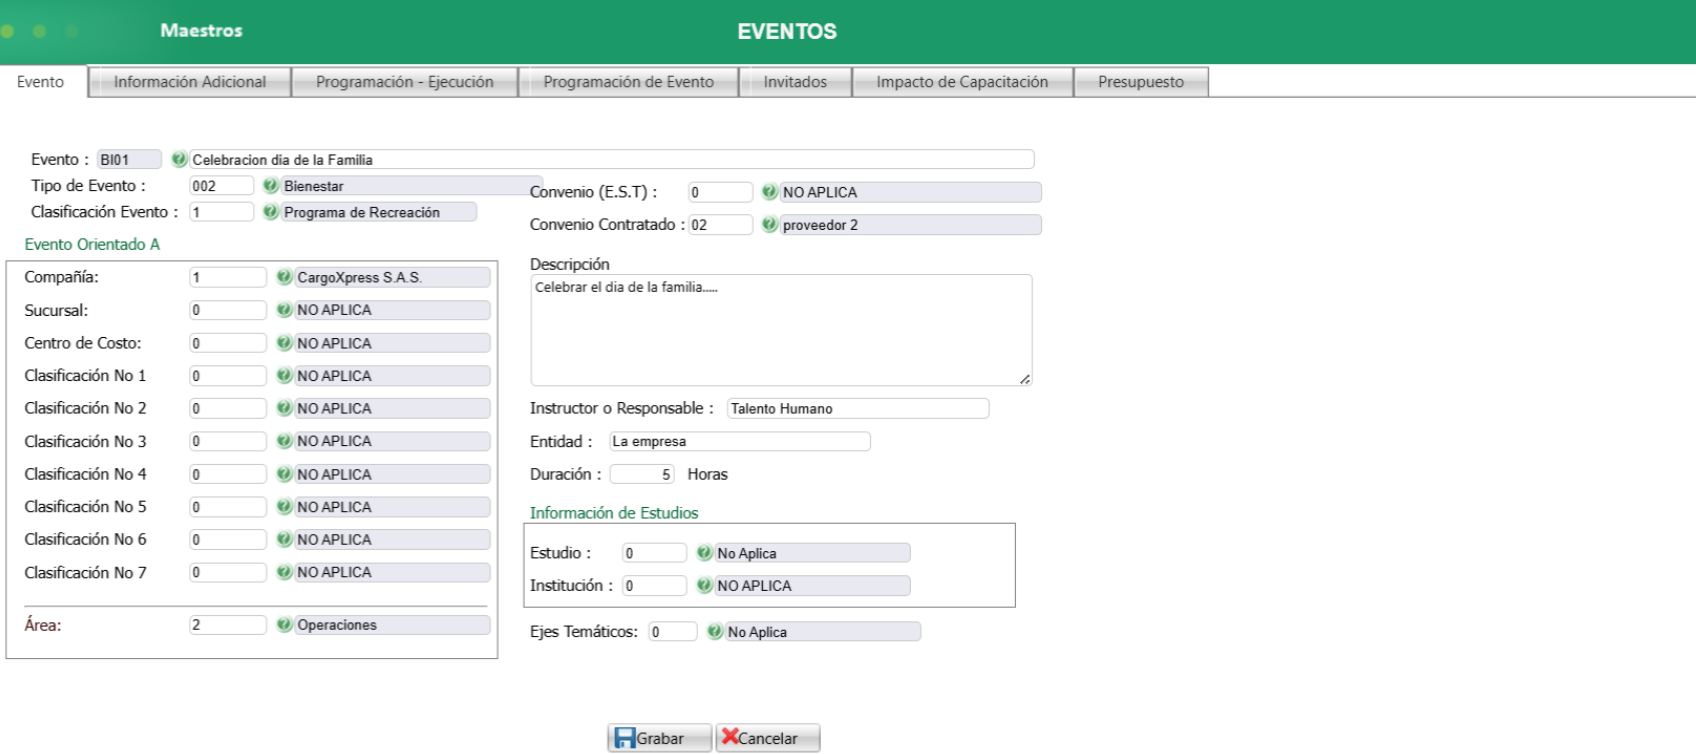Click inside the Descripción text area
The width and height of the screenshot is (1696, 754).
click(780, 330)
